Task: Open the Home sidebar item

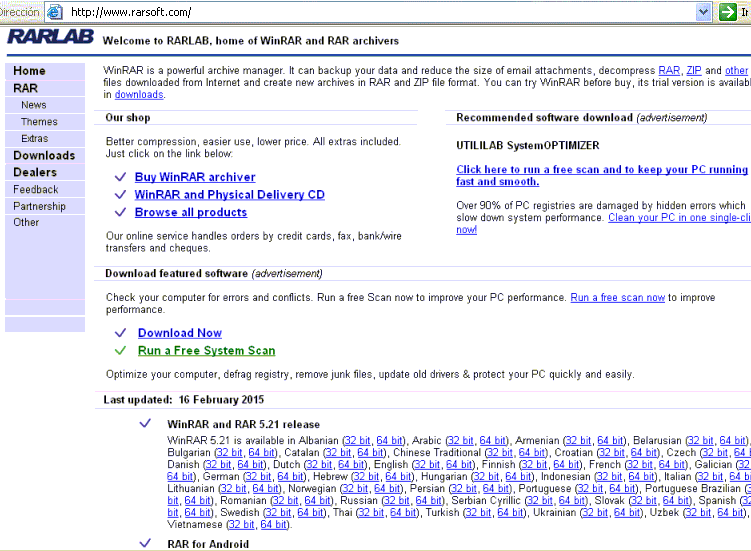Action: point(29,71)
